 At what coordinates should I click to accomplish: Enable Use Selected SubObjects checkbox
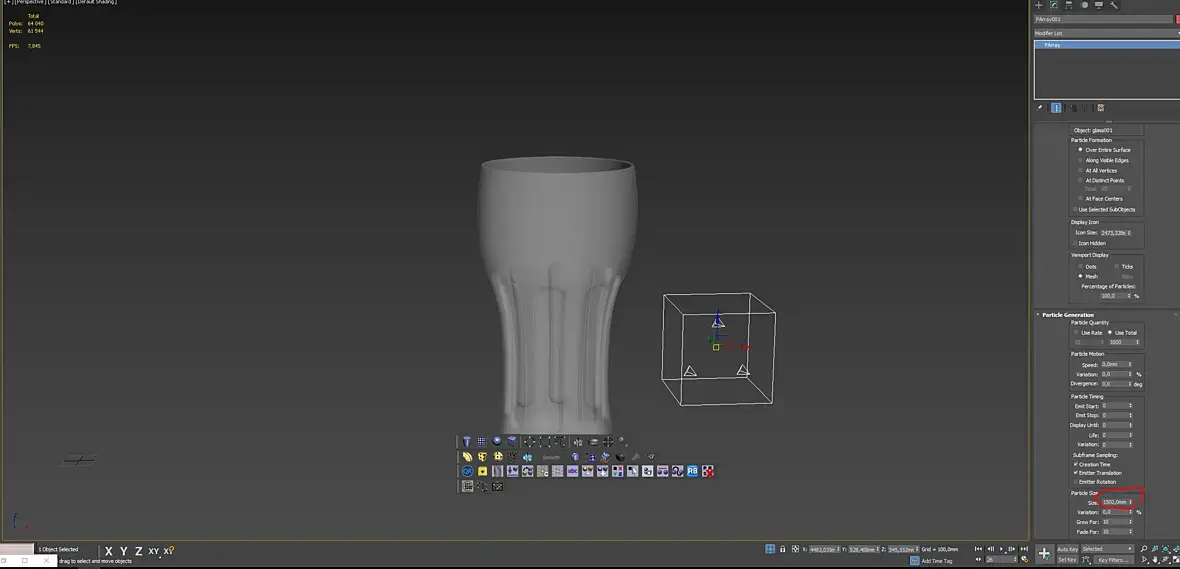[x=1104, y=209]
